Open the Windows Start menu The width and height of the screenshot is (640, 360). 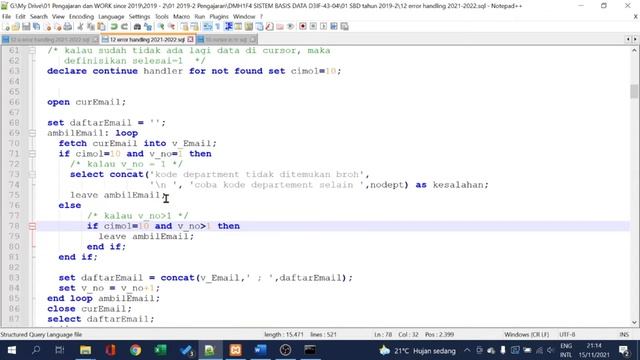11,350
